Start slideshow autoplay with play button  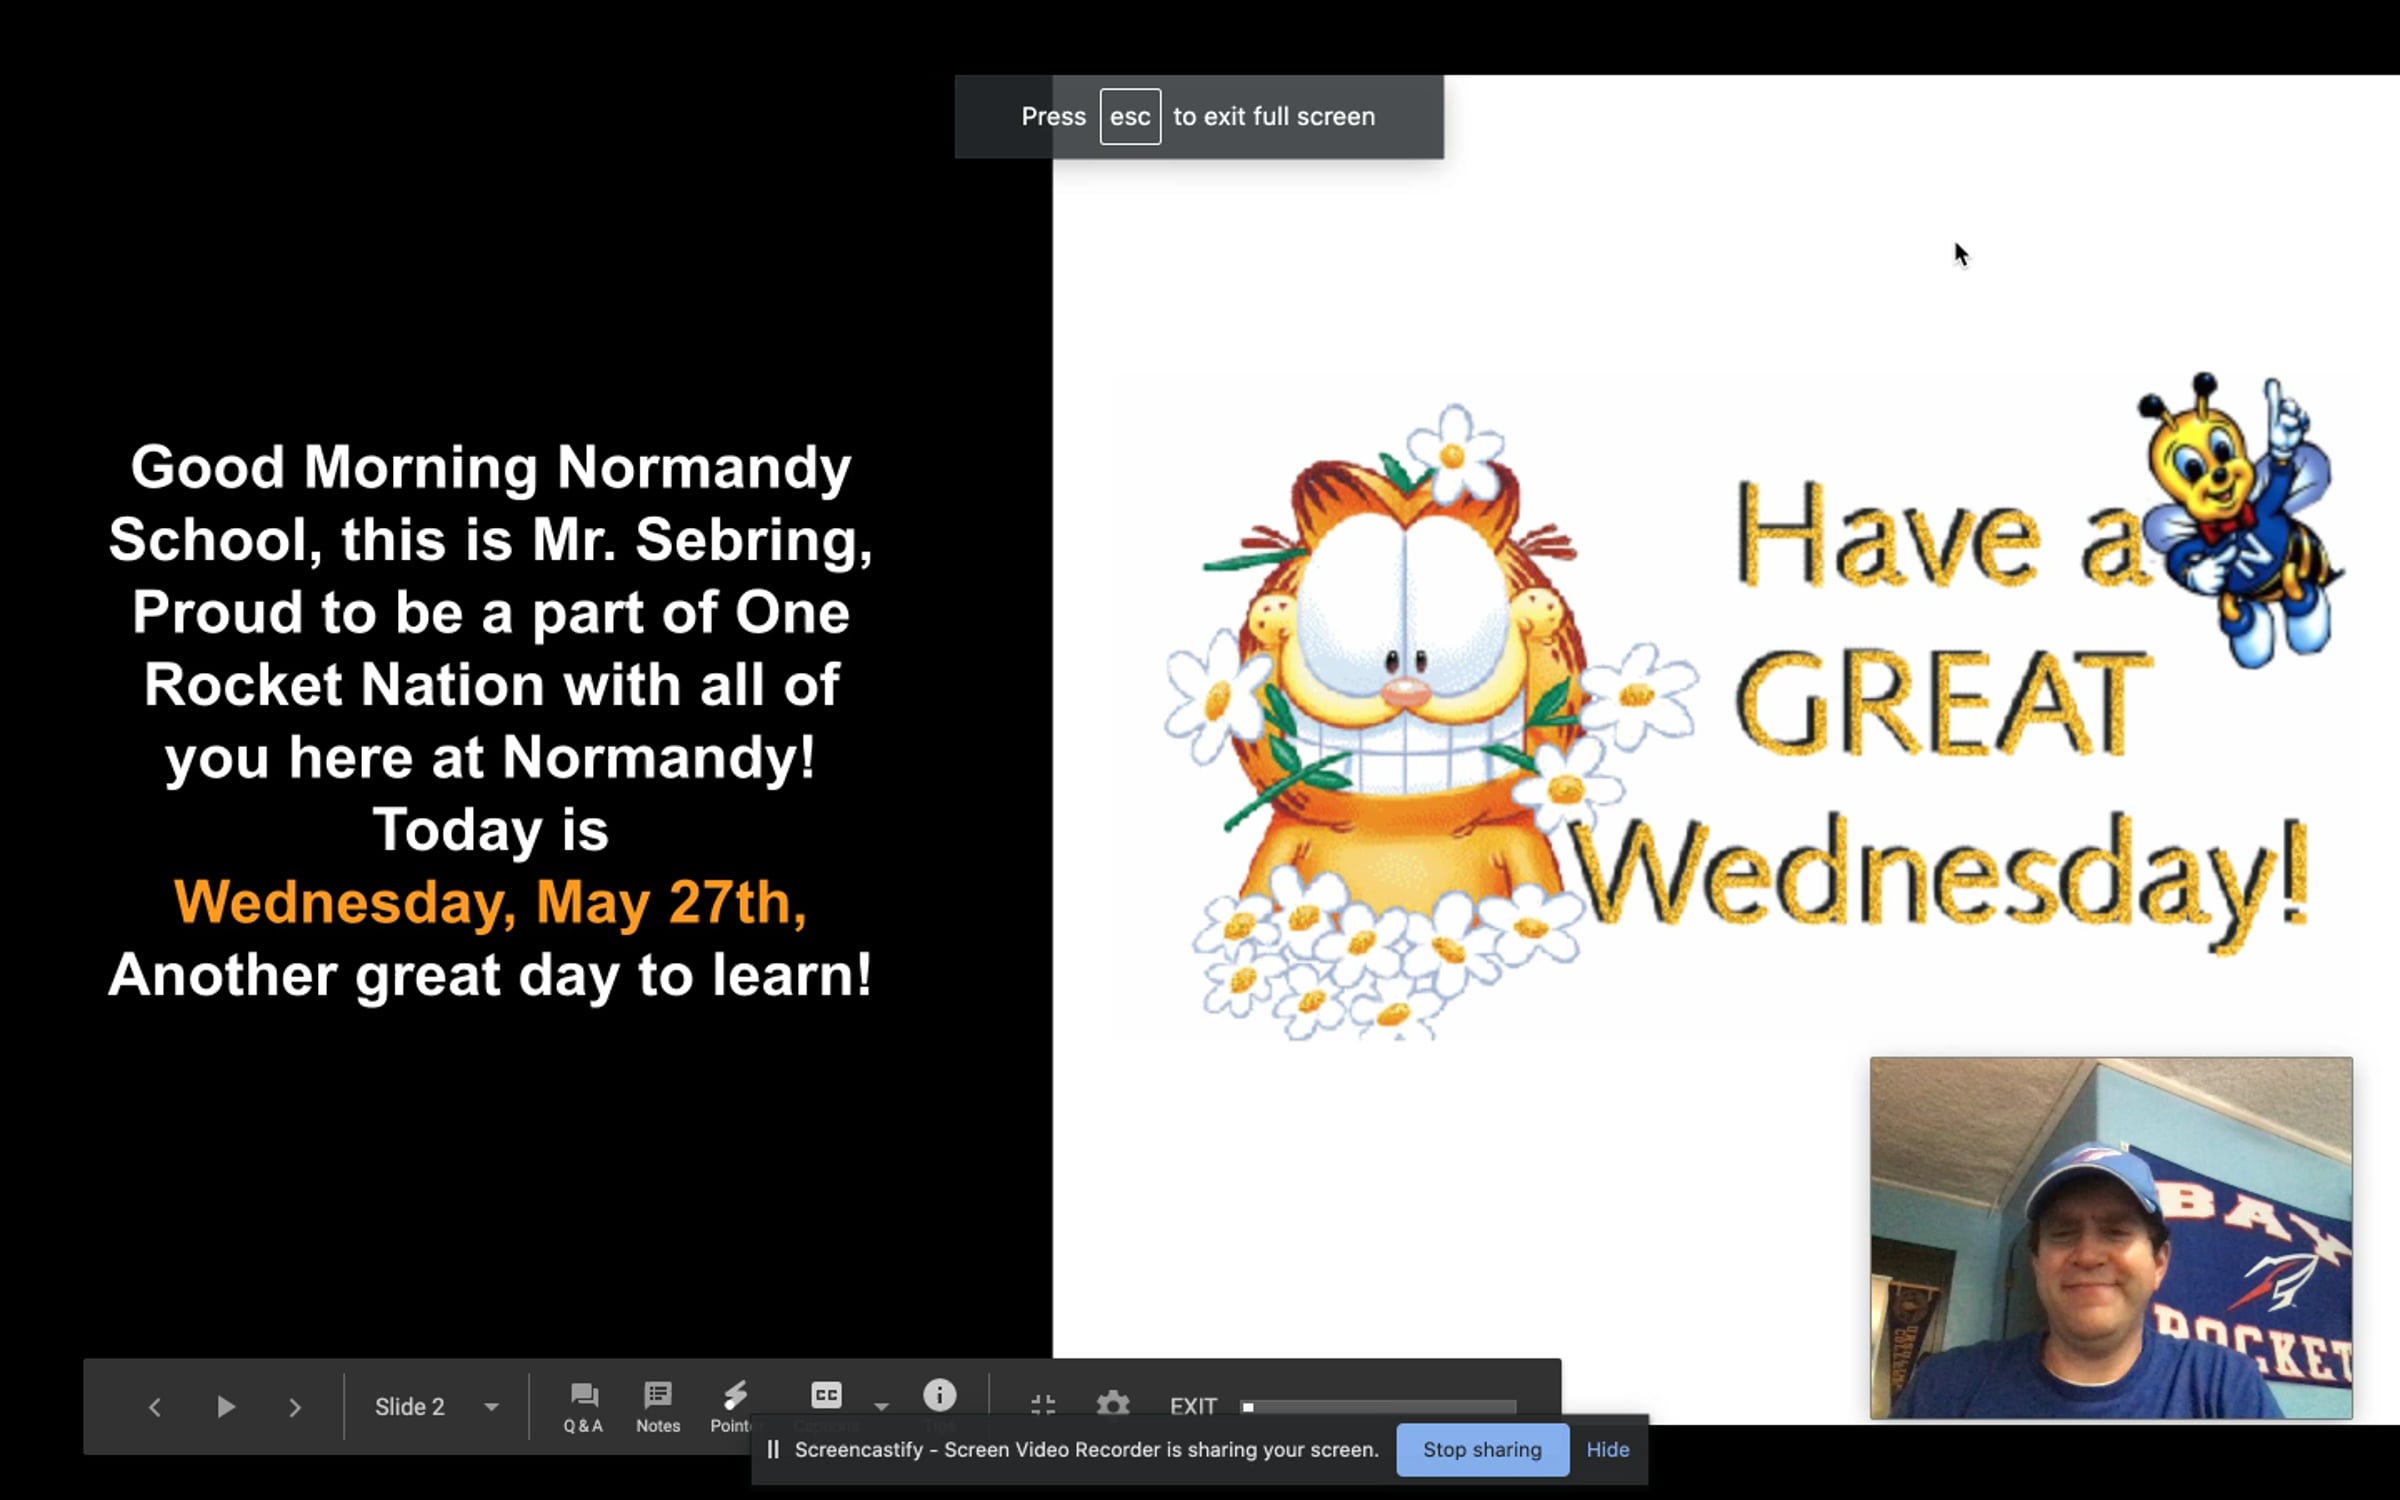click(x=226, y=1407)
